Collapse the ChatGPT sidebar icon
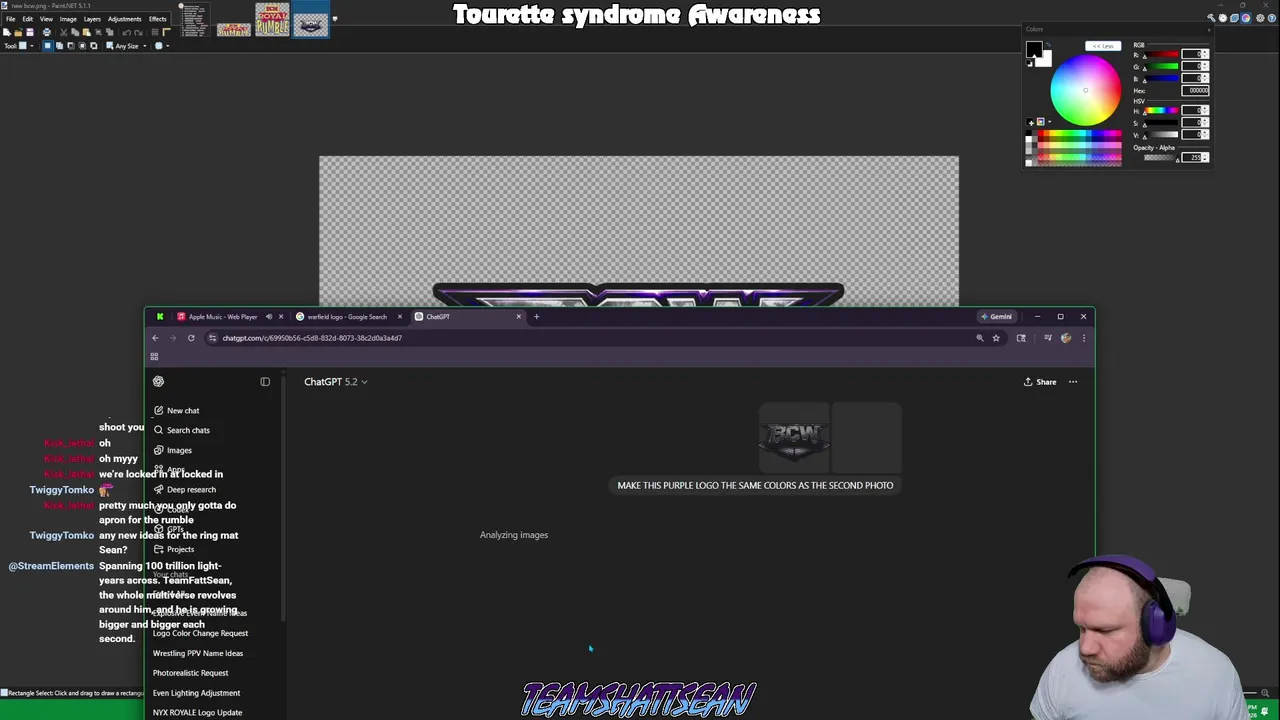Image resolution: width=1280 pixels, height=720 pixels. point(265,381)
